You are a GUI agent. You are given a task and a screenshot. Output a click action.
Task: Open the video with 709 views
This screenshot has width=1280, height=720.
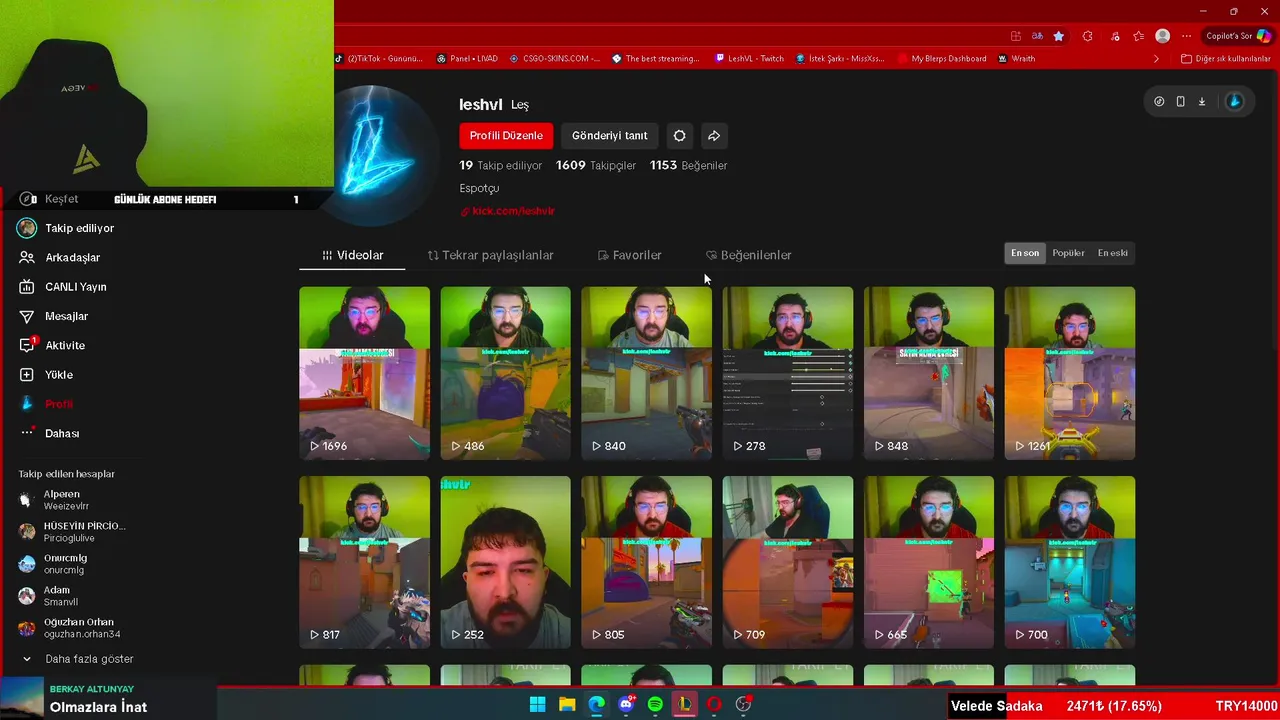point(788,562)
